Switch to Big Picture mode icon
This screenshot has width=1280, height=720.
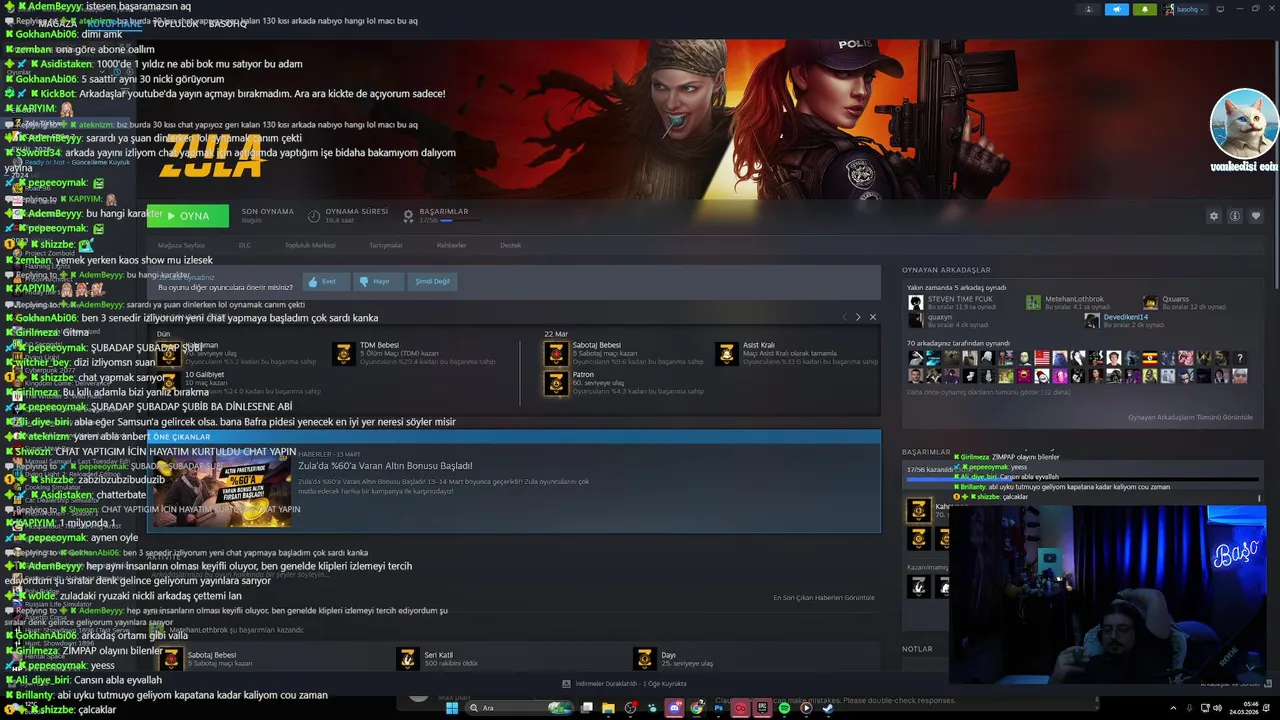tap(1219, 9)
